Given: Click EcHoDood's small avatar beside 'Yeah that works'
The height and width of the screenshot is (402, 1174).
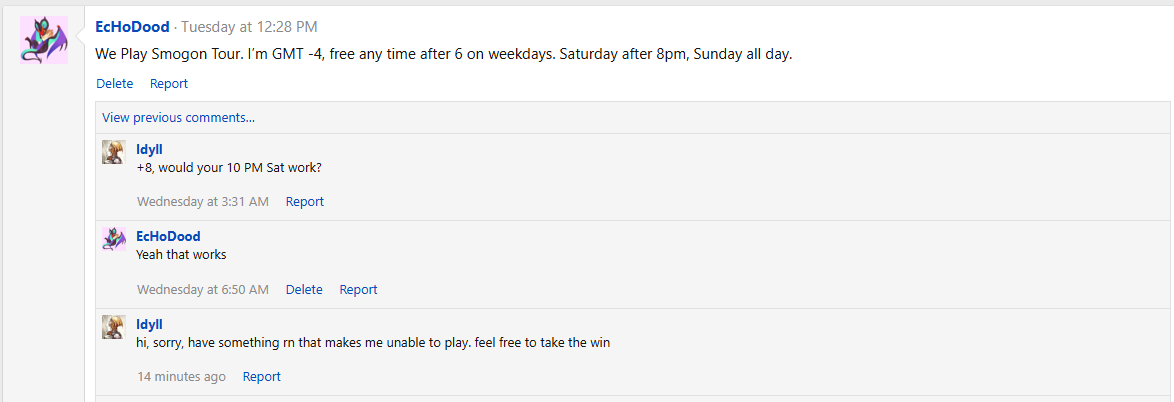Looking at the screenshot, I should point(113,239).
